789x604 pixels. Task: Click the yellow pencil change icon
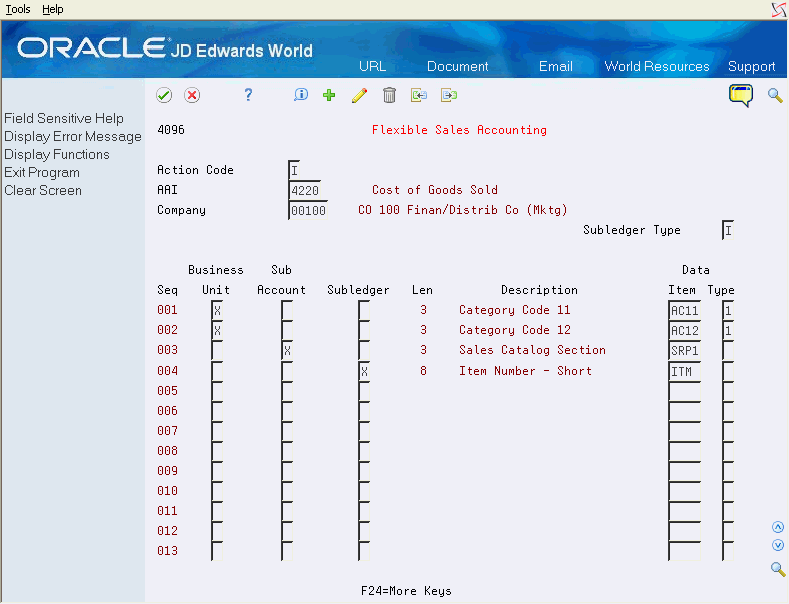click(x=359, y=95)
